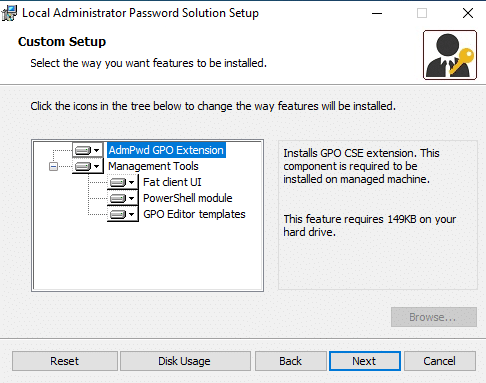
Task: Cancel the LAPS setup
Action: coord(440,361)
